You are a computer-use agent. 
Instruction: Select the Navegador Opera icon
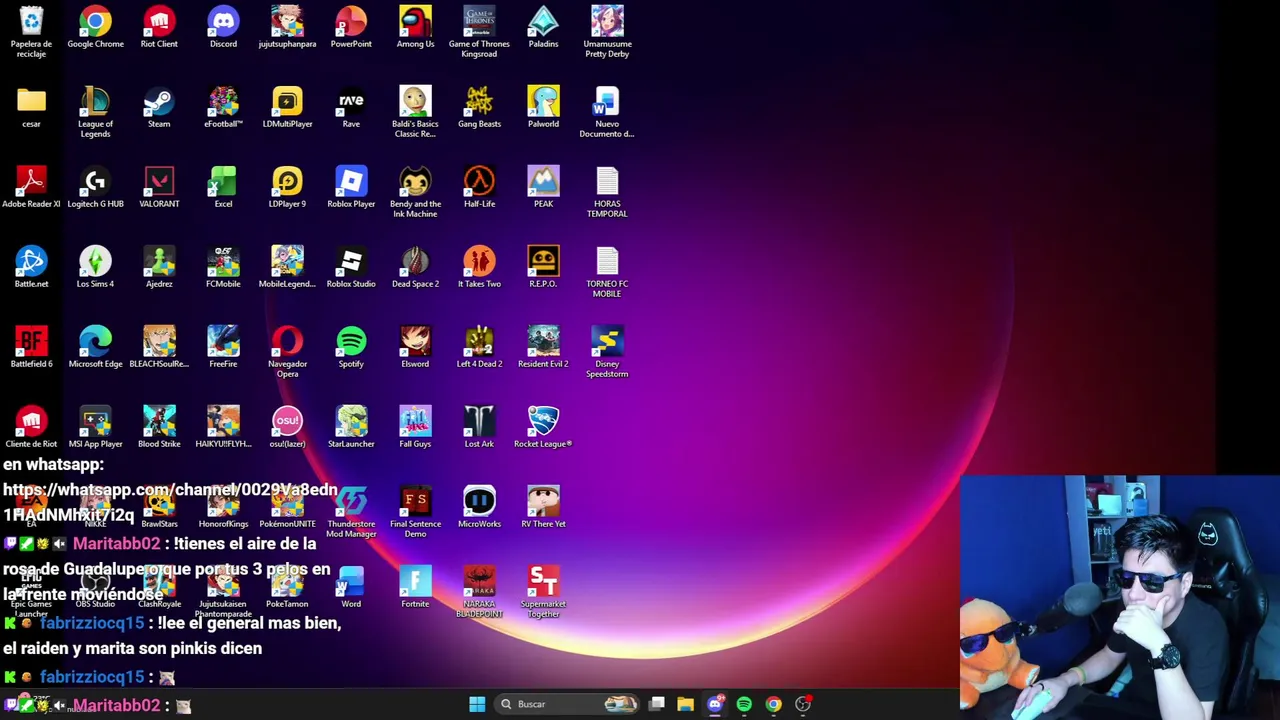(287, 352)
